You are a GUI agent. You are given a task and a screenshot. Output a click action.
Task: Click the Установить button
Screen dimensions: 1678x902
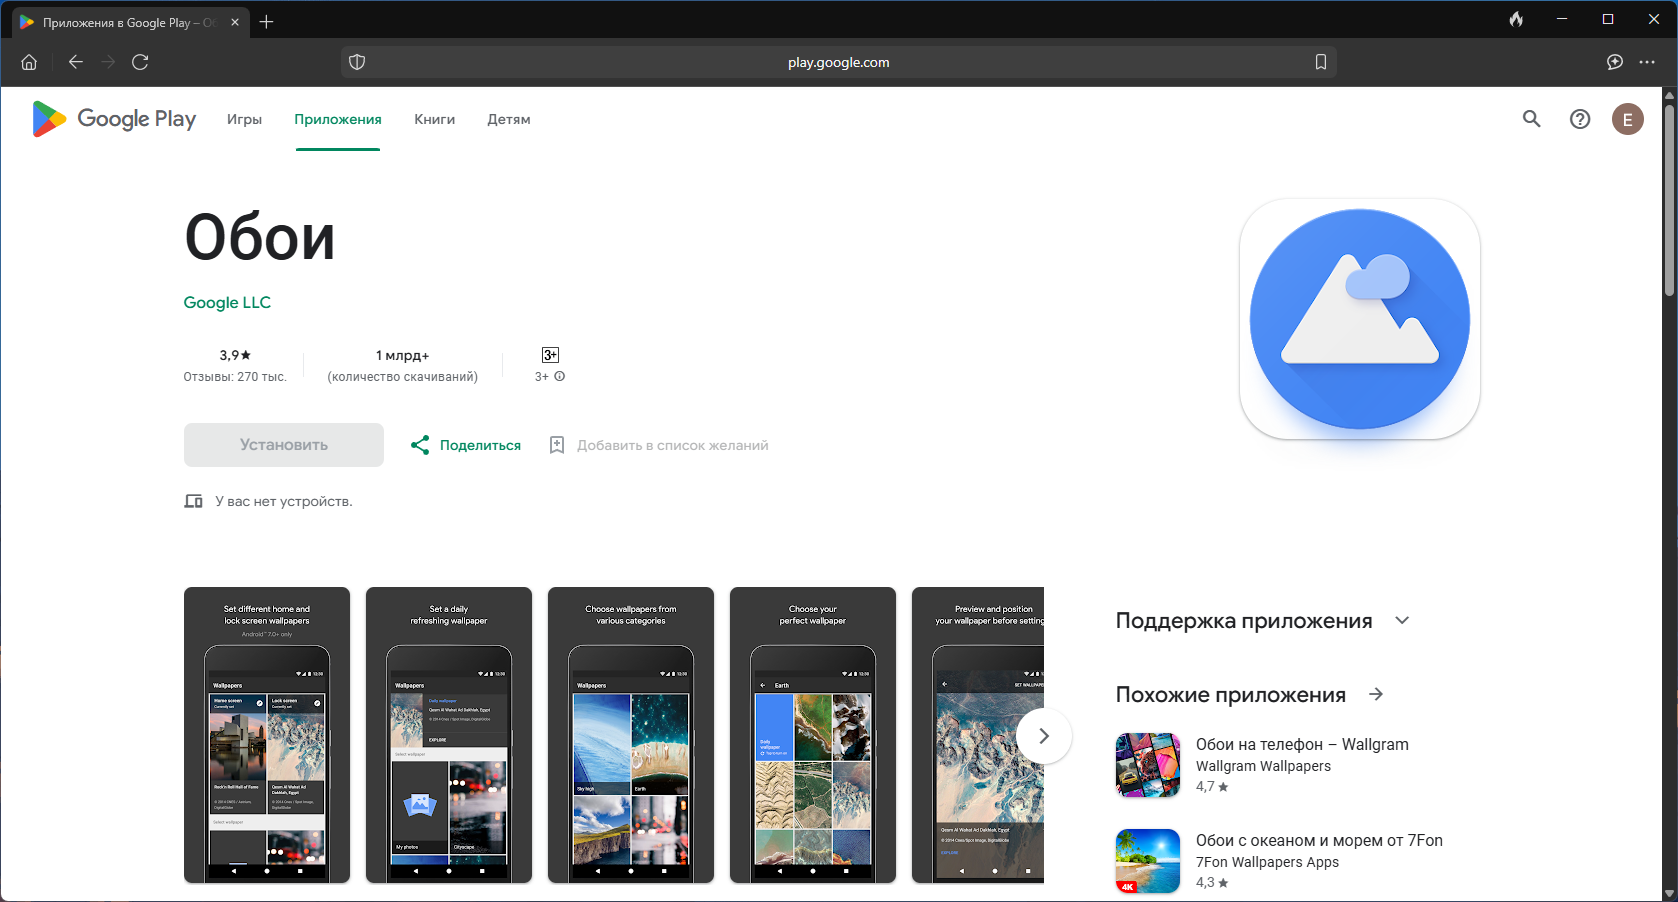tap(284, 445)
